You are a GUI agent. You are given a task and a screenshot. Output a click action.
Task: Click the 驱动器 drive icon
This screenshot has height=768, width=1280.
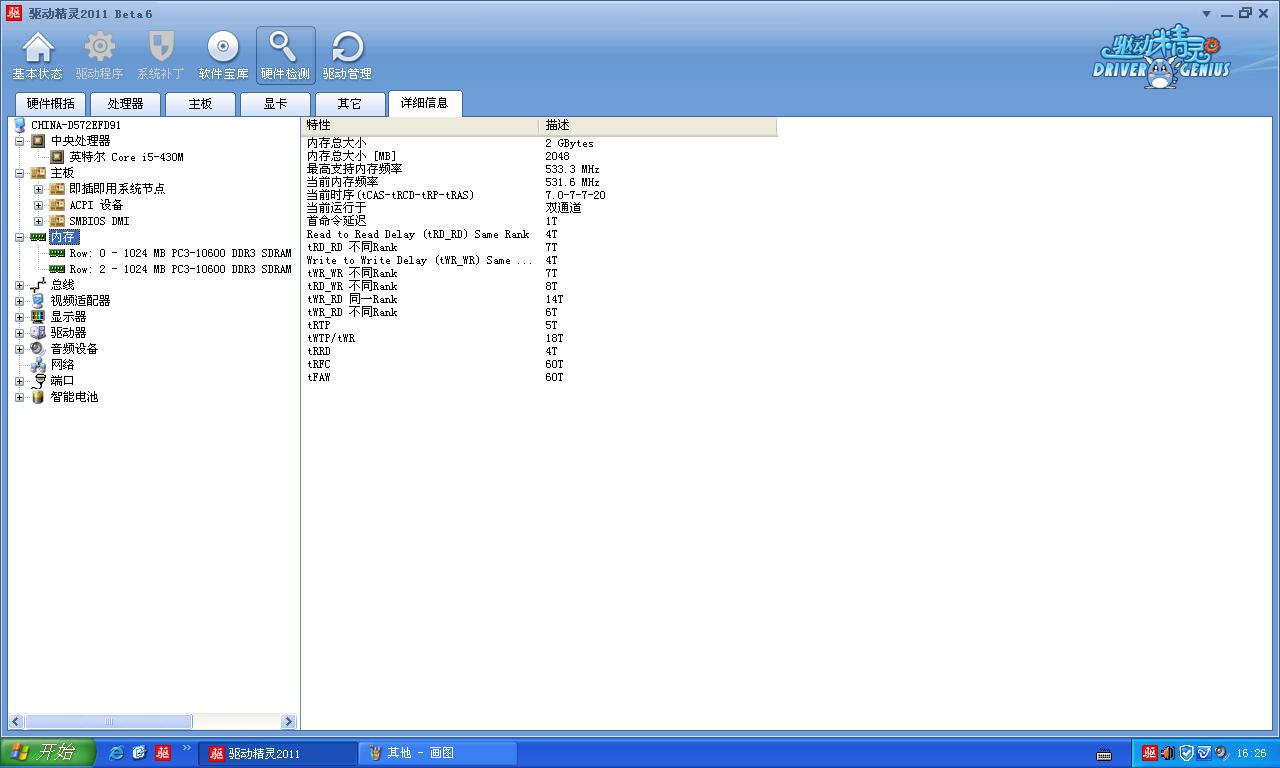pyautogui.click(x=38, y=333)
